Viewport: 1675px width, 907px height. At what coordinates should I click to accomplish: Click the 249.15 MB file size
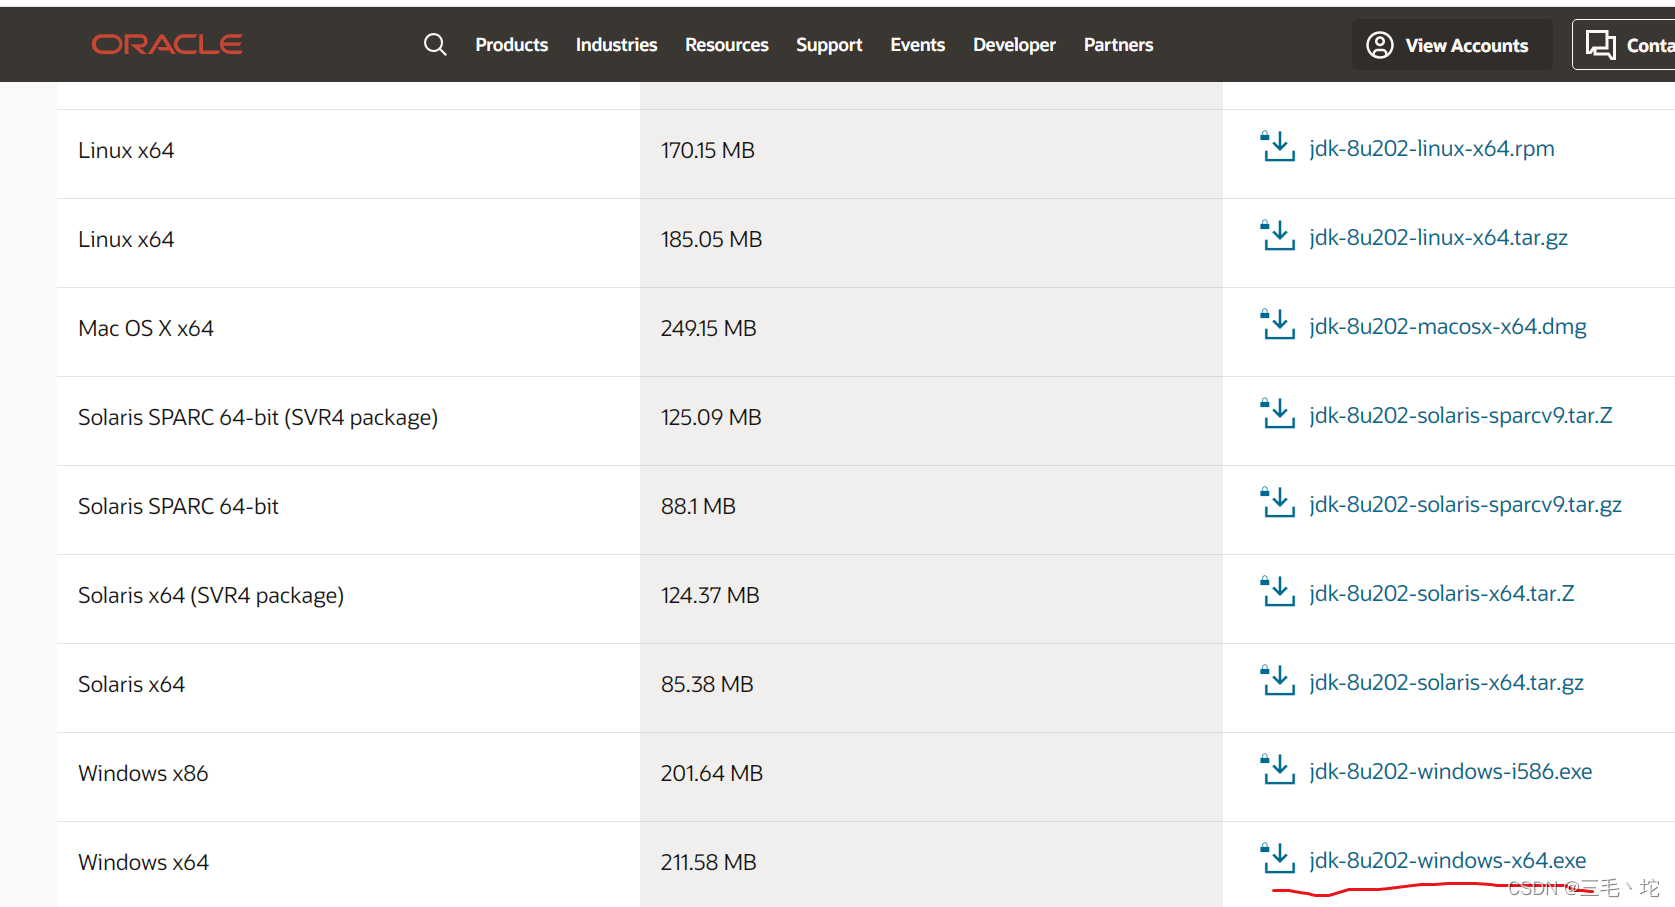[x=708, y=328]
